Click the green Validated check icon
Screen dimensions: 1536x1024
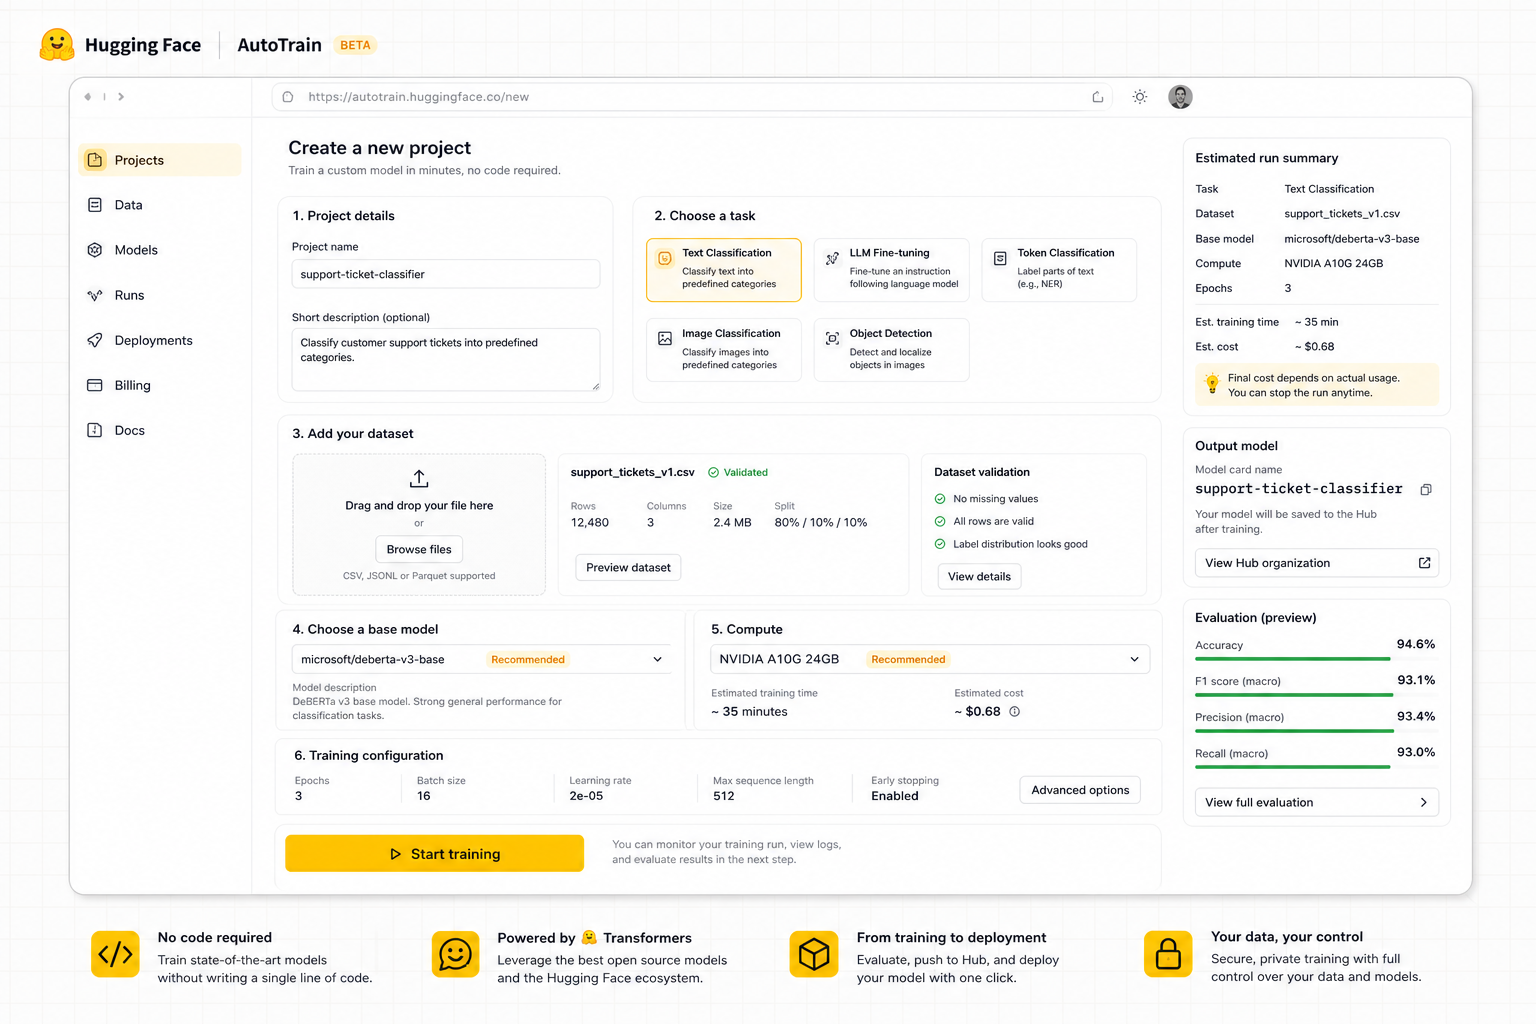714,472
